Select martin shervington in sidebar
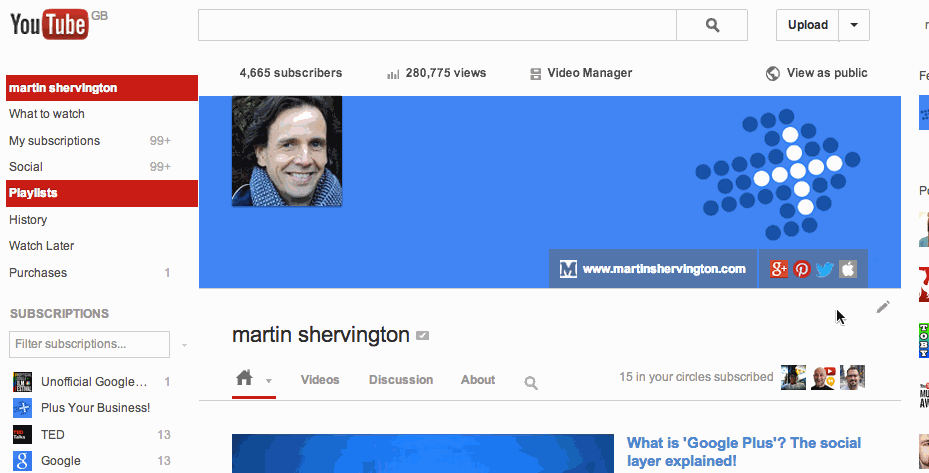Viewport: 929px width, 473px height. point(102,88)
